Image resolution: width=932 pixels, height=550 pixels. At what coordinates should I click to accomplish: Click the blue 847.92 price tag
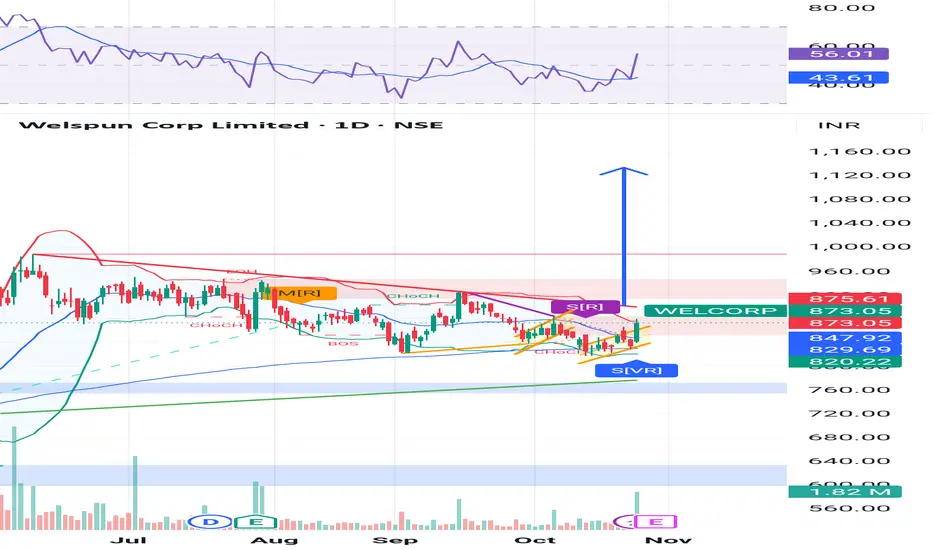point(845,338)
